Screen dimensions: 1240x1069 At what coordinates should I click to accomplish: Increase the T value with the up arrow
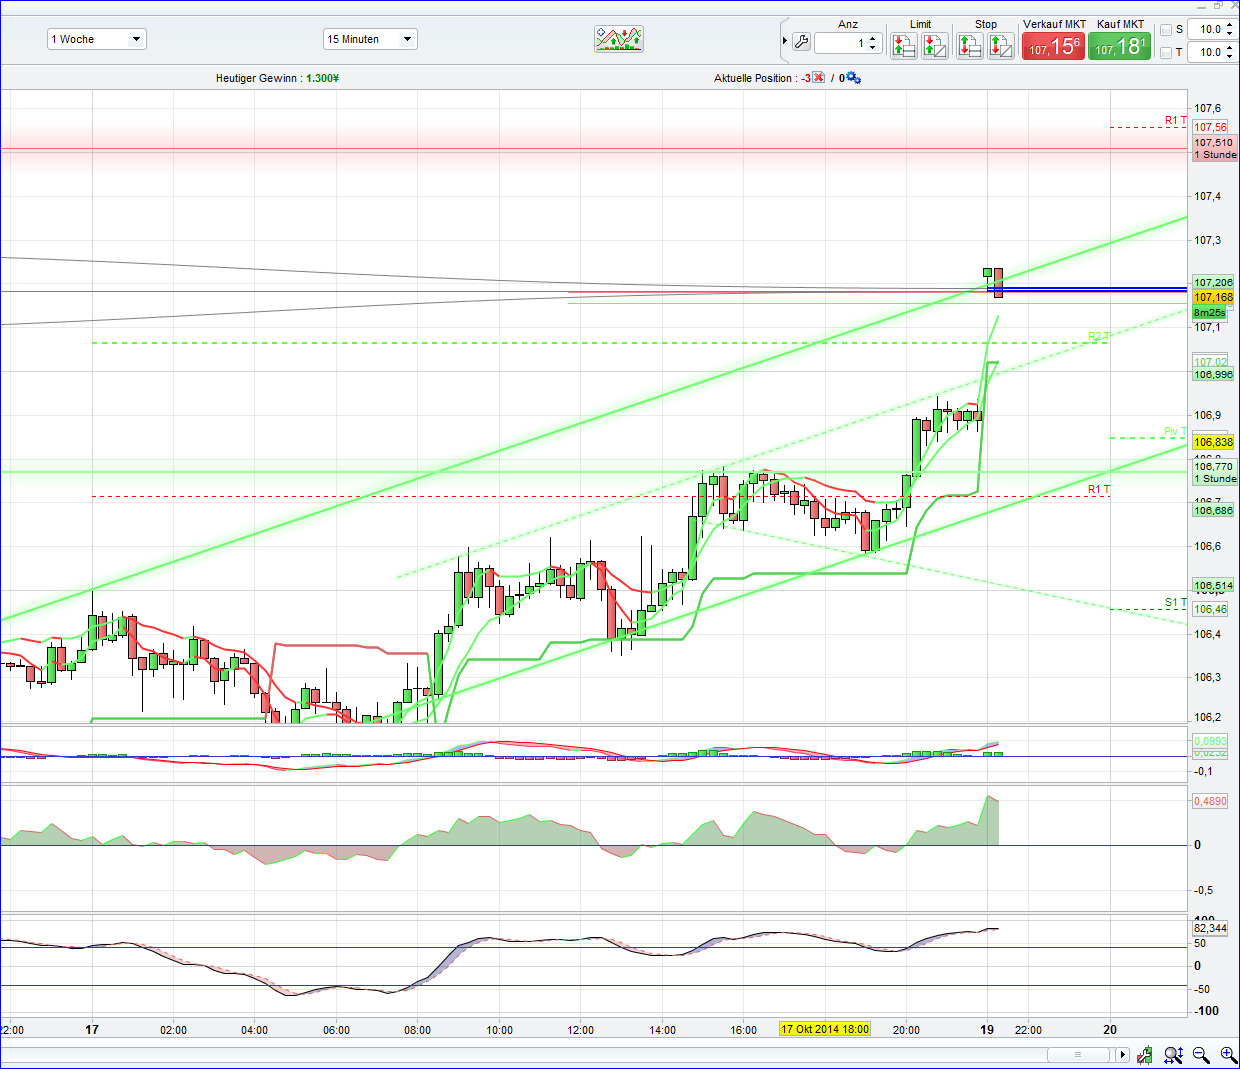[1231, 48]
